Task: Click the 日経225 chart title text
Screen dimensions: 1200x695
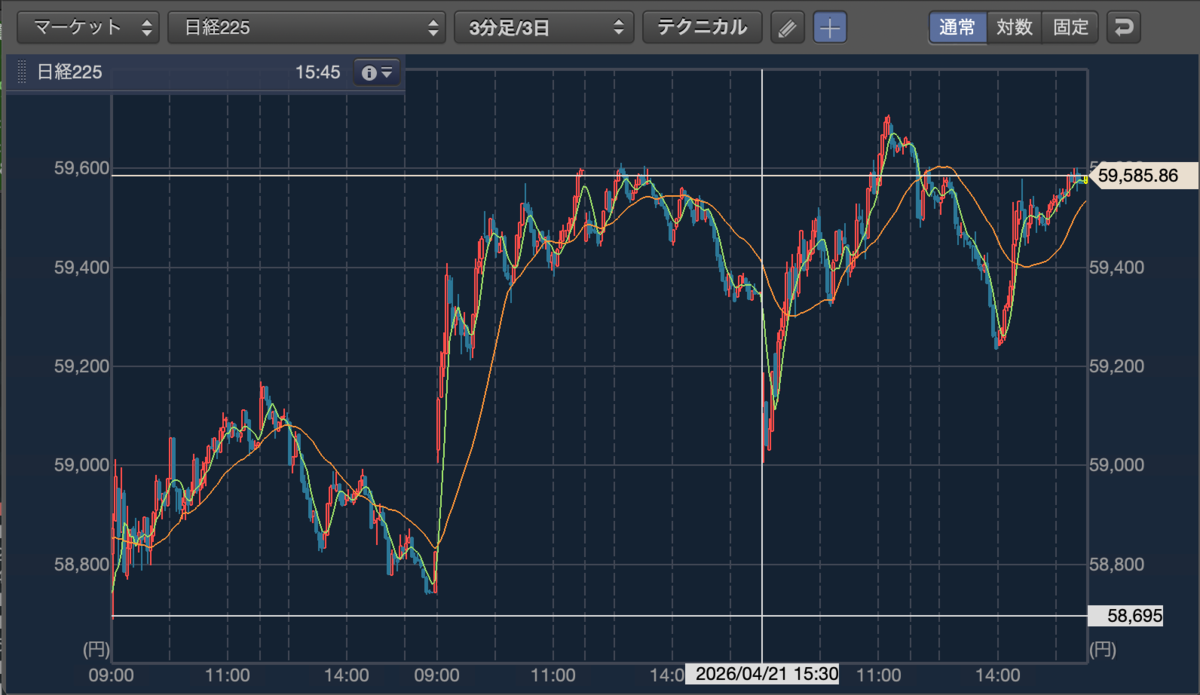Action: pos(69,72)
